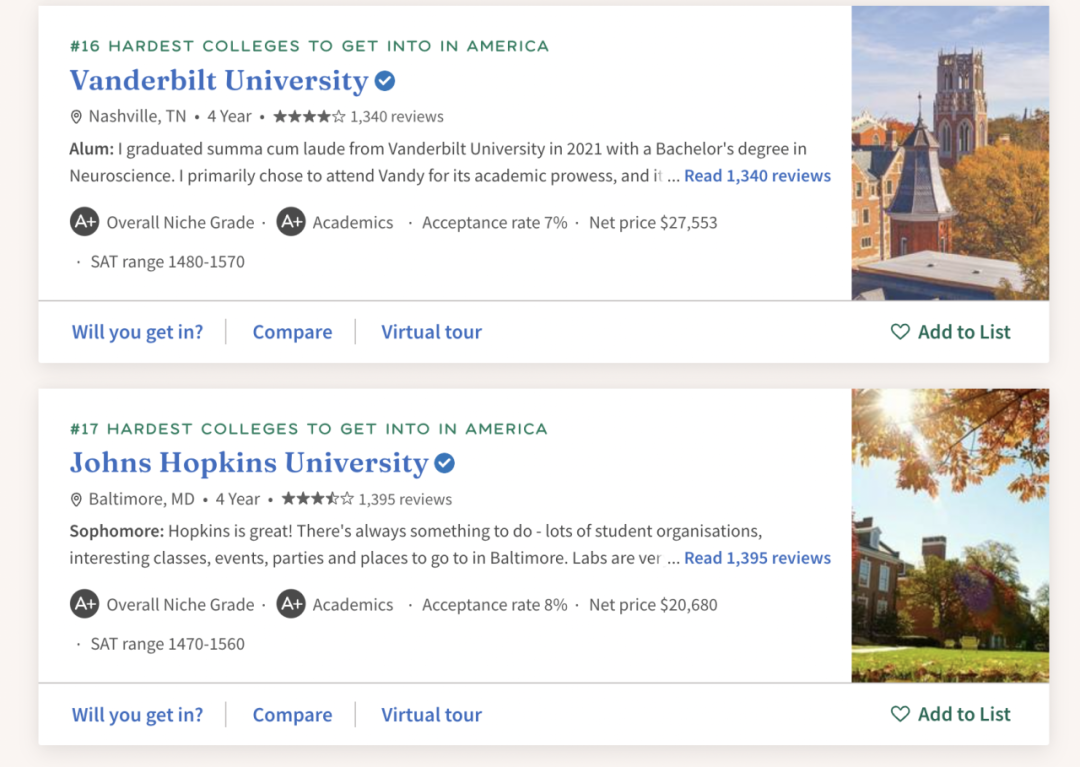This screenshot has height=767, width=1080.
Task: Open Virtual tour for Vanderbilt University
Action: pos(432,332)
